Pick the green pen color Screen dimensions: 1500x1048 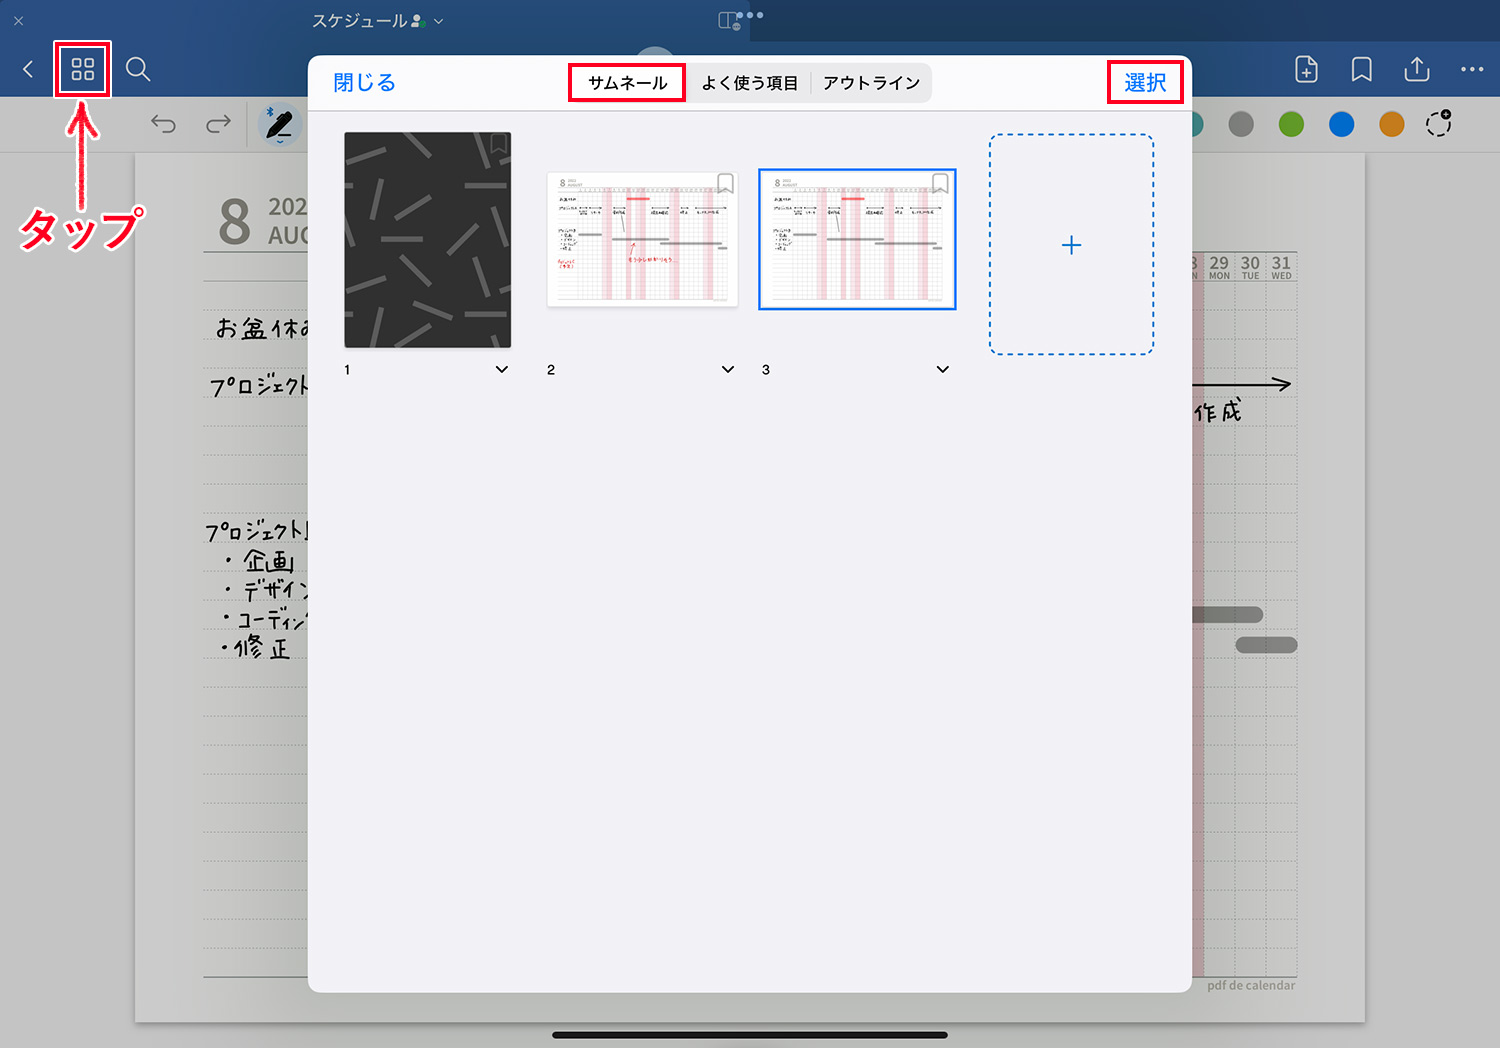[1291, 124]
